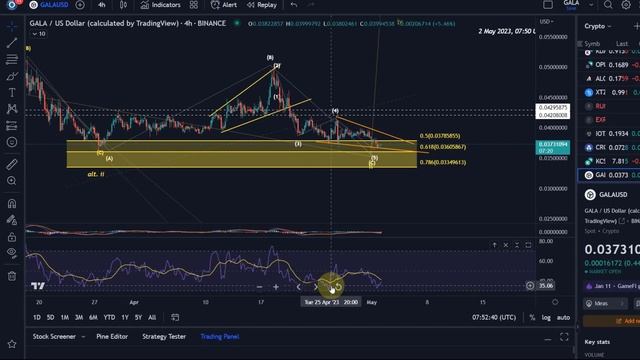Open the Trading Panel tab
Screen dimensions: 640x360
point(220,336)
